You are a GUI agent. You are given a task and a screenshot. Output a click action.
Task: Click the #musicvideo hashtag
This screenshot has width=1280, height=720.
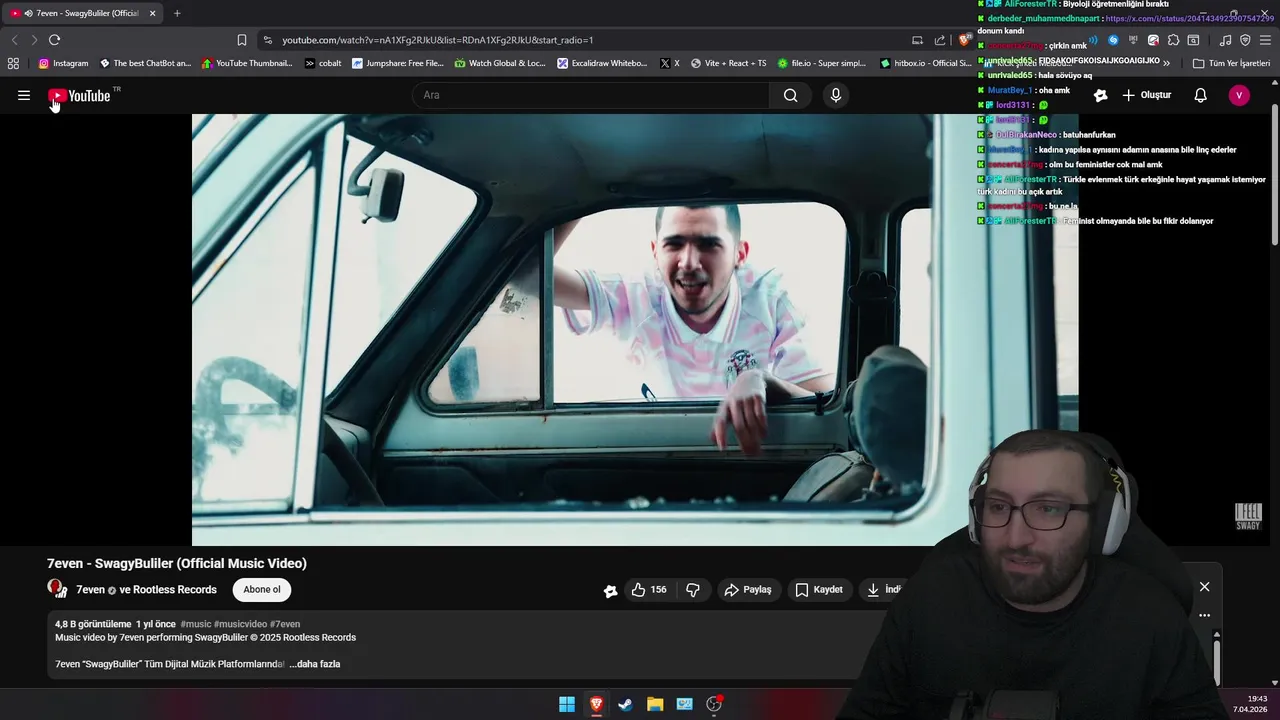click(x=240, y=624)
